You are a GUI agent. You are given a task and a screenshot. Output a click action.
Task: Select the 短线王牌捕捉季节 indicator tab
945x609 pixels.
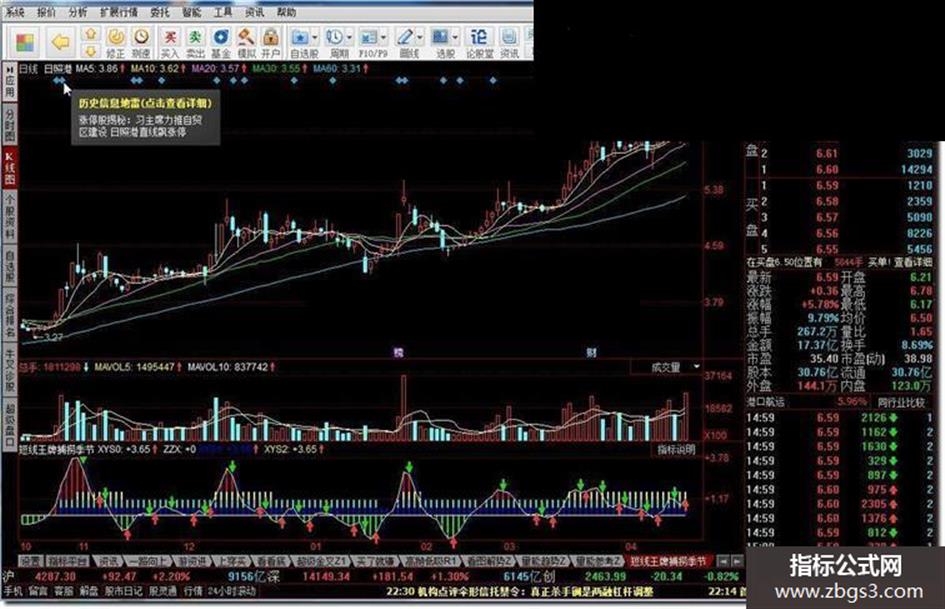(668, 561)
